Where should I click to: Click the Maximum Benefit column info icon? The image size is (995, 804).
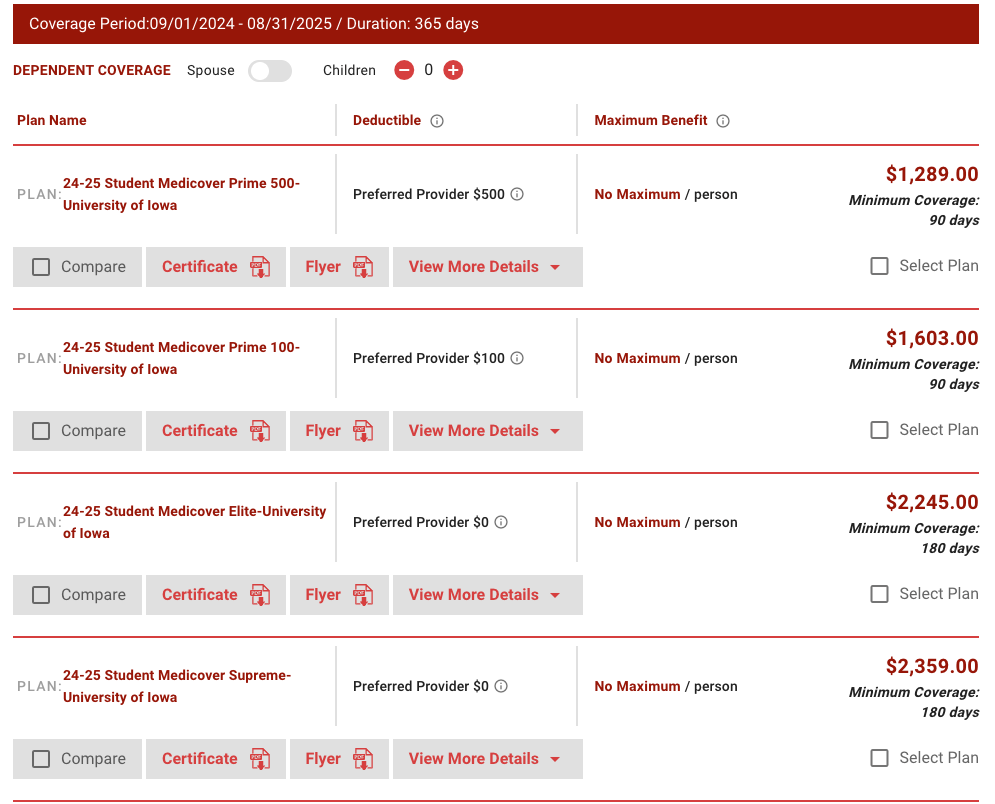pyautogui.click(x=723, y=121)
